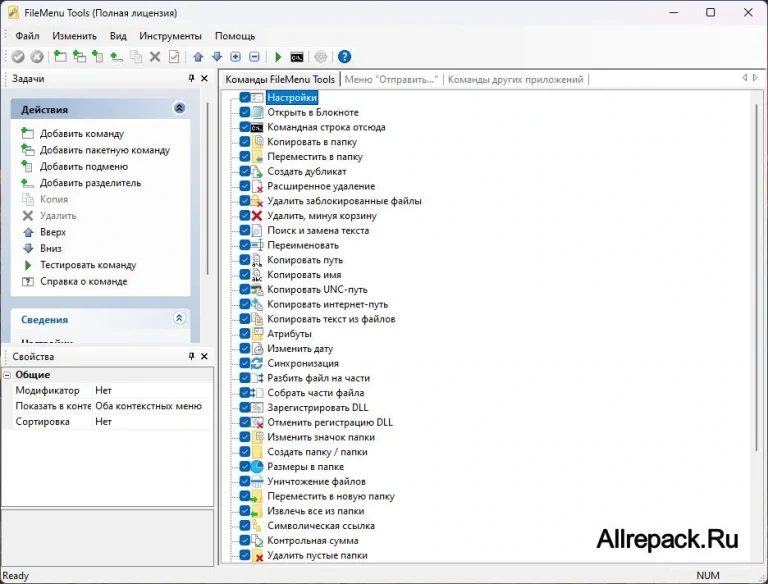Open the Инструменты menu
The height and width of the screenshot is (584, 768).
170,36
